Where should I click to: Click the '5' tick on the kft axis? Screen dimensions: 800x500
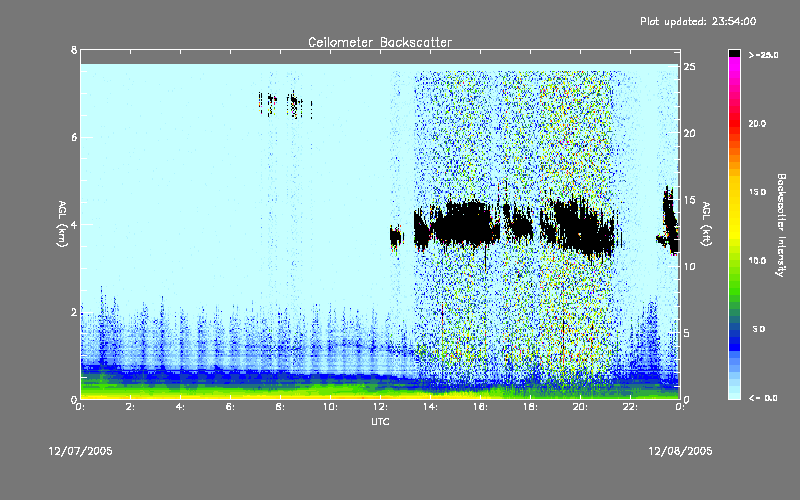(687, 333)
